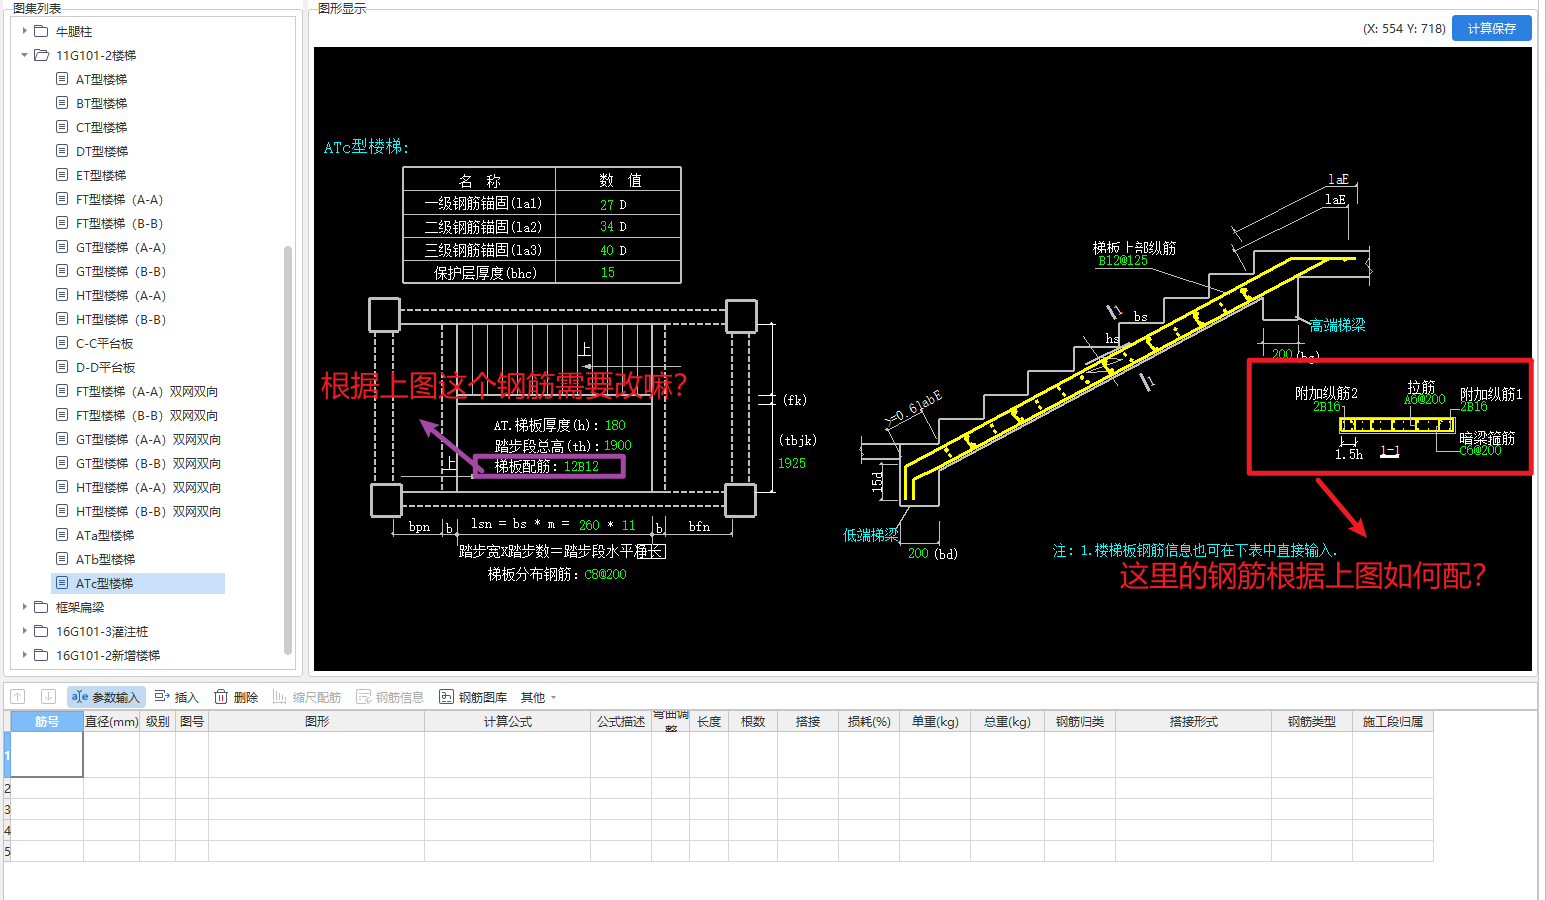Click the 搭接形式 column header
This screenshot has height=900, width=1546.
[1193, 721]
